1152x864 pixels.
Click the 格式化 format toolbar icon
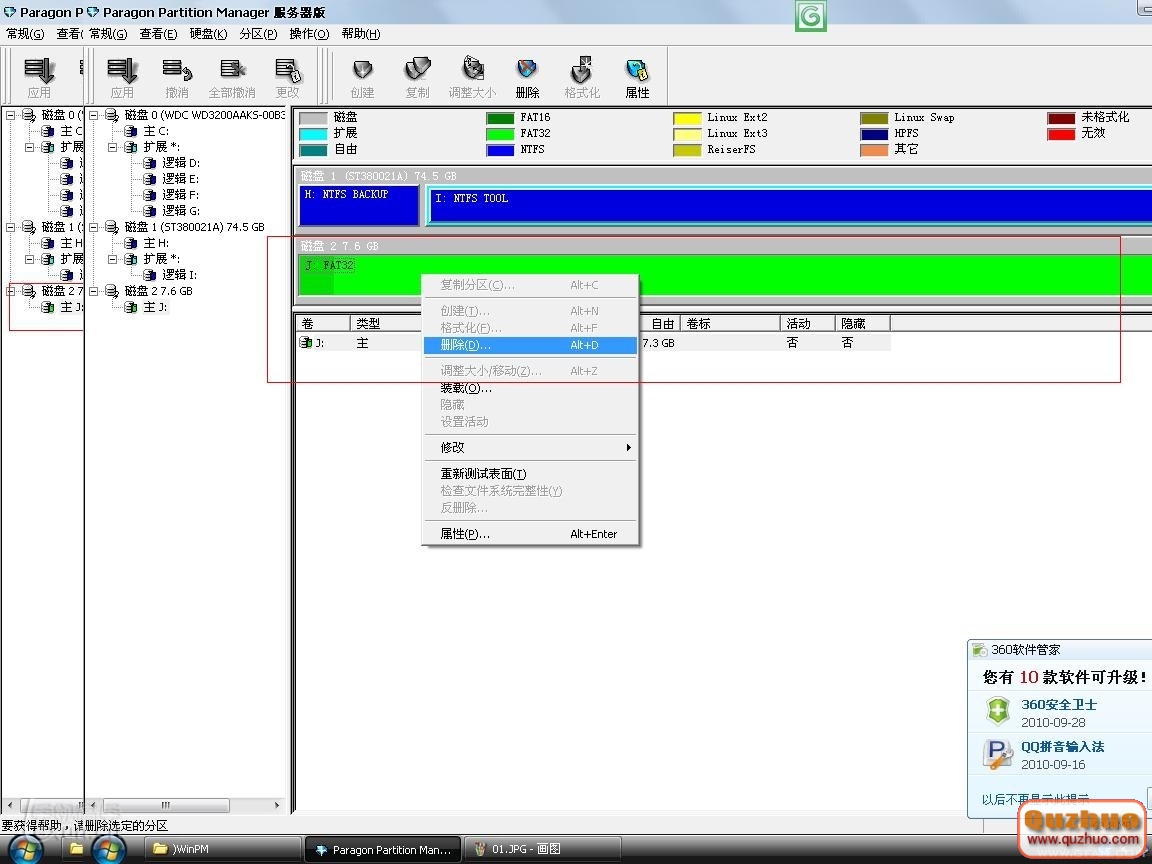point(582,77)
